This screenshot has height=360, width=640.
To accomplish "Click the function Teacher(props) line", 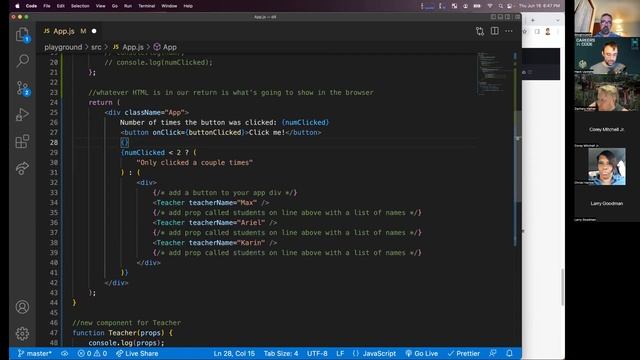I will pyautogui.click(x=122, y=333).
